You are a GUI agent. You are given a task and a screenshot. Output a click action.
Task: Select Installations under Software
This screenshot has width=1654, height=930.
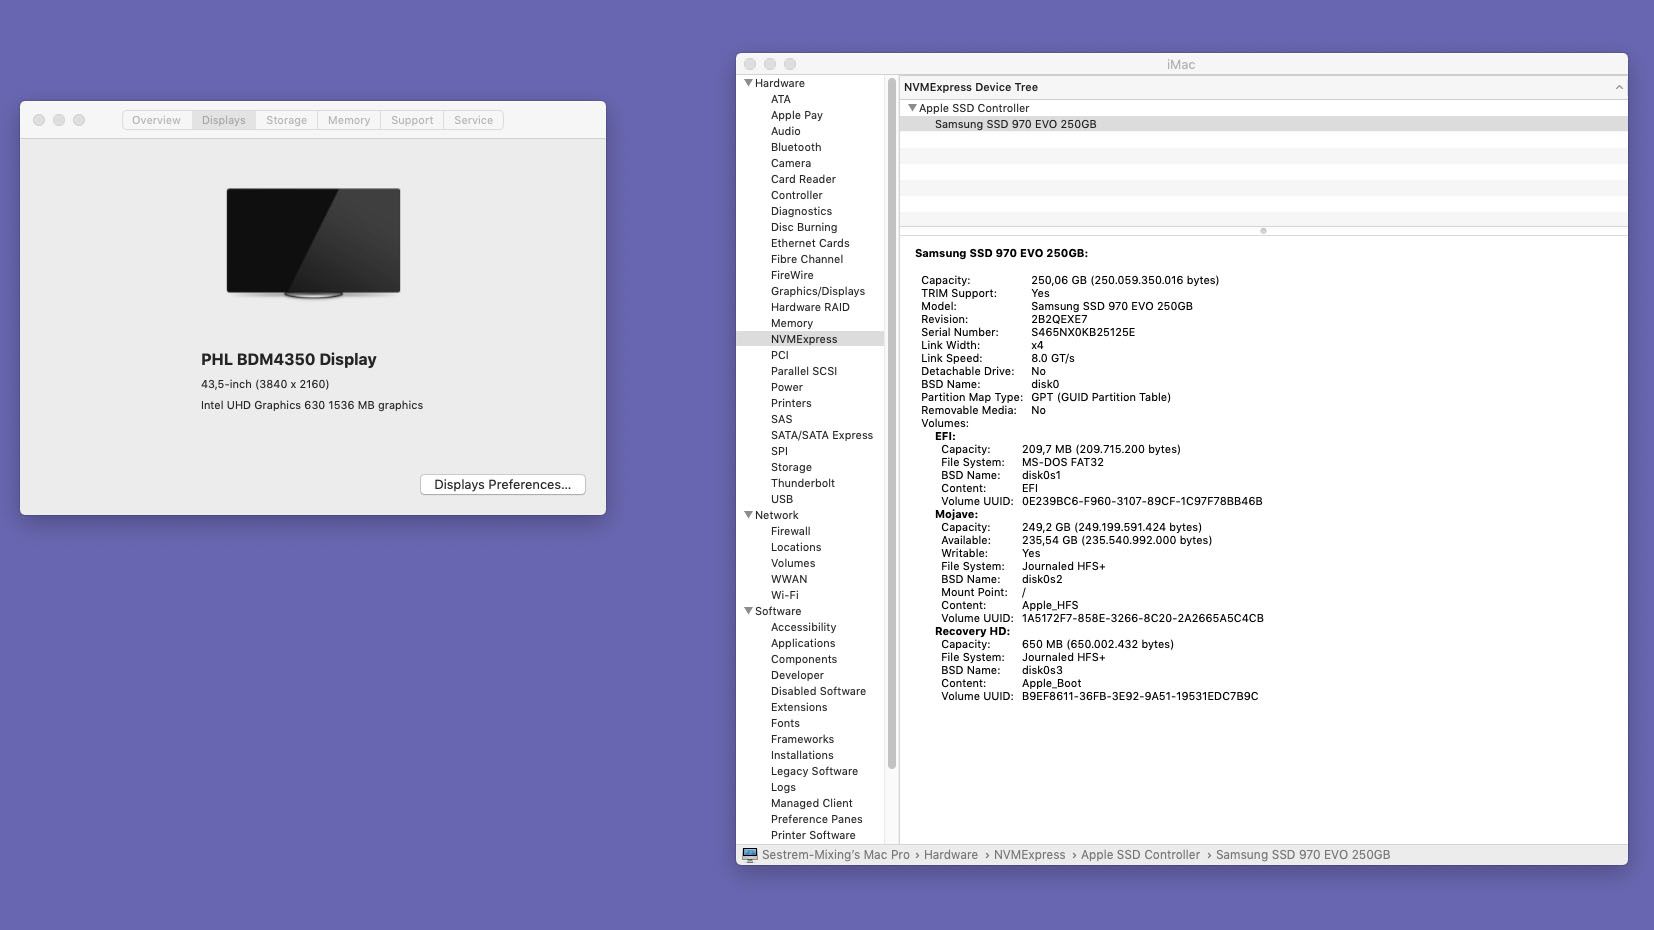tap(802, 755)
